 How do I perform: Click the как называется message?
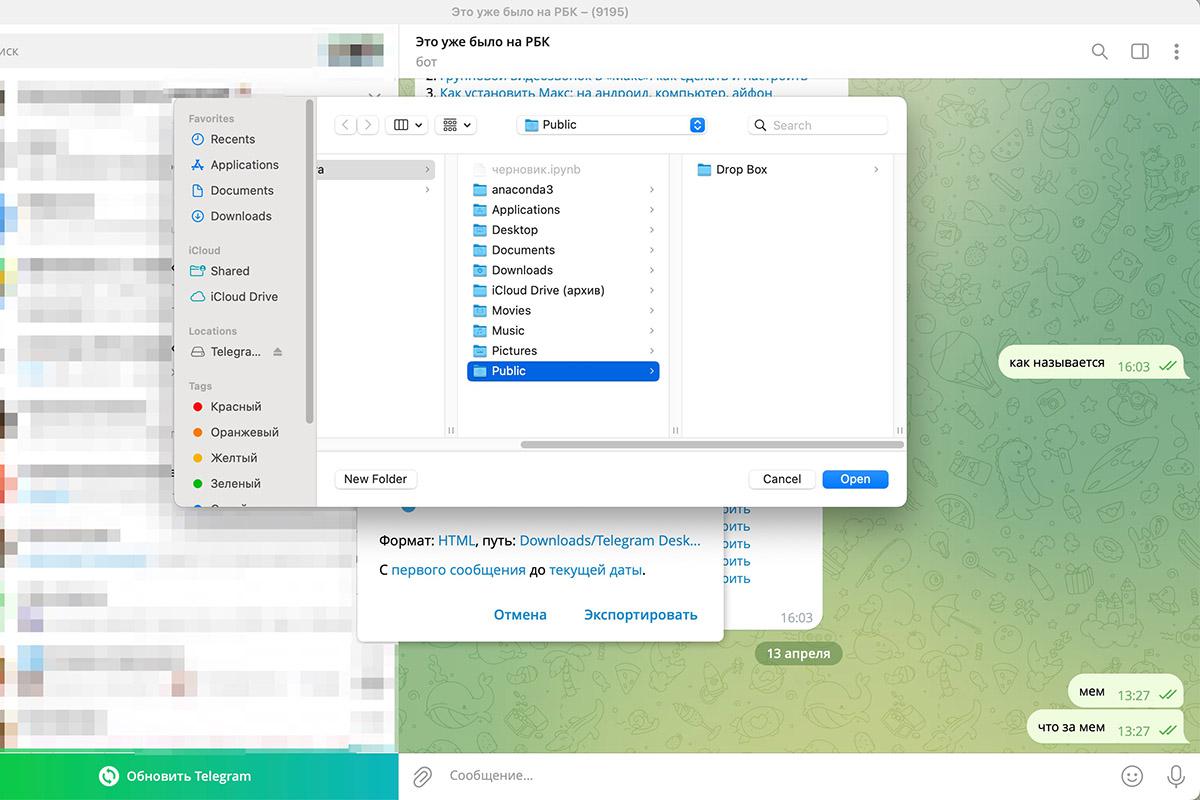click(x=1092, y=364)
